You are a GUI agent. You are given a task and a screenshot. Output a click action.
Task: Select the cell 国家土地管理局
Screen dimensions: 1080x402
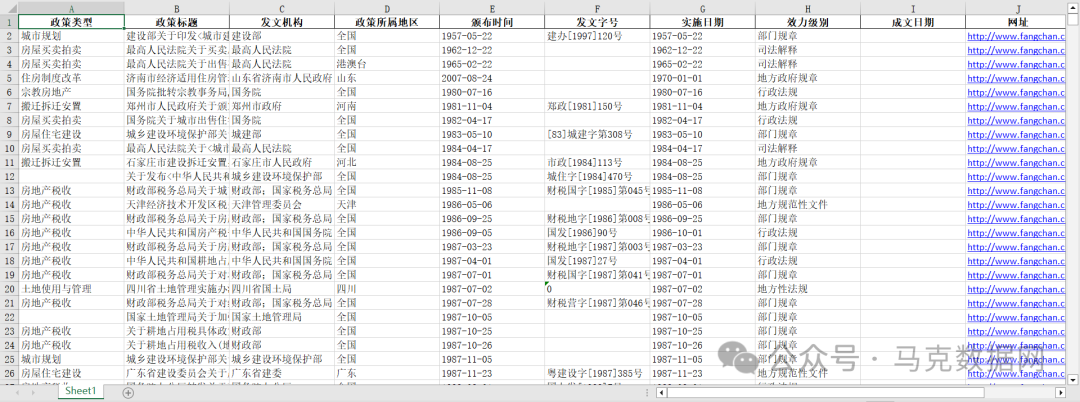point(282,317)
